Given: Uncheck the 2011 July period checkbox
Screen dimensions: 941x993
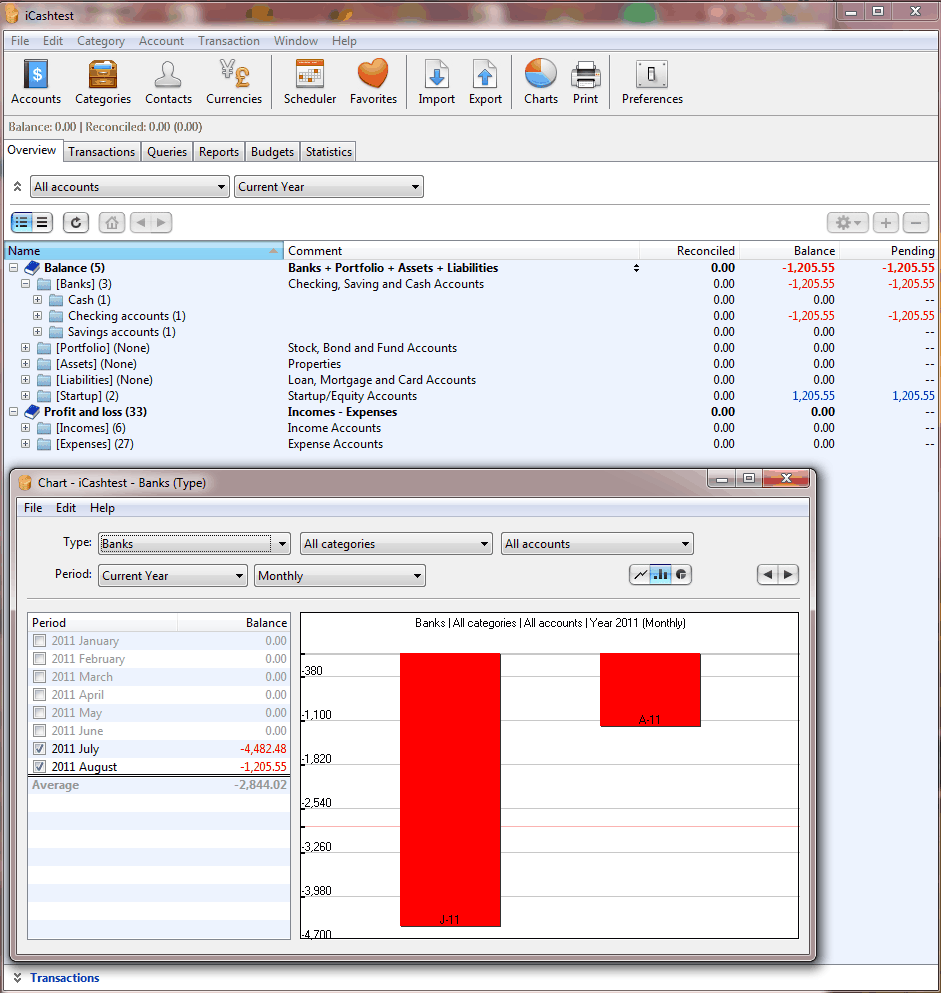Looking at the screenshot, I should 39,749.
